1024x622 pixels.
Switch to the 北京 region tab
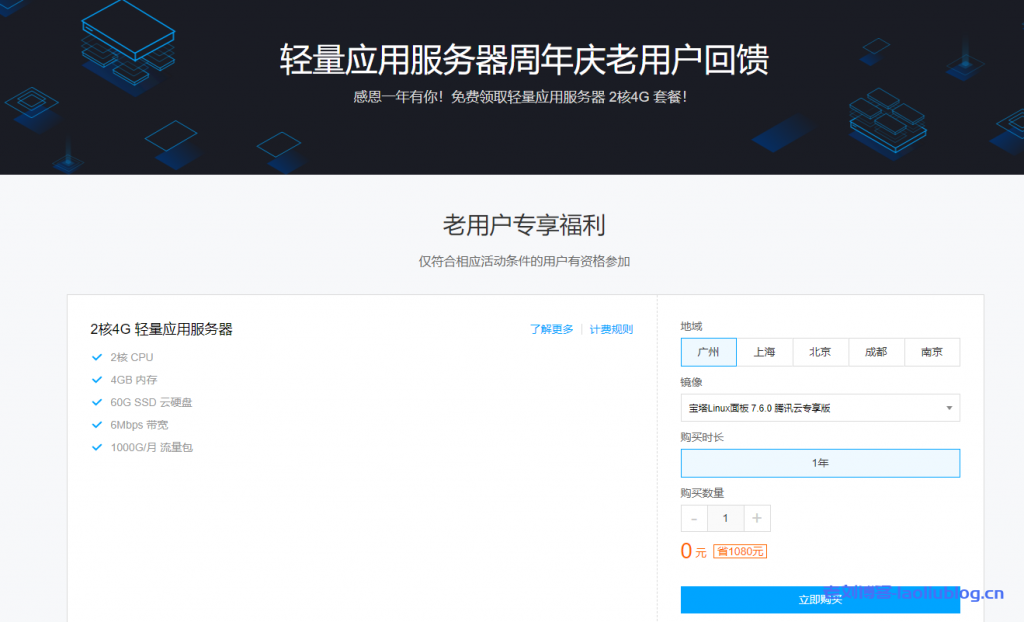coord(820,352)
